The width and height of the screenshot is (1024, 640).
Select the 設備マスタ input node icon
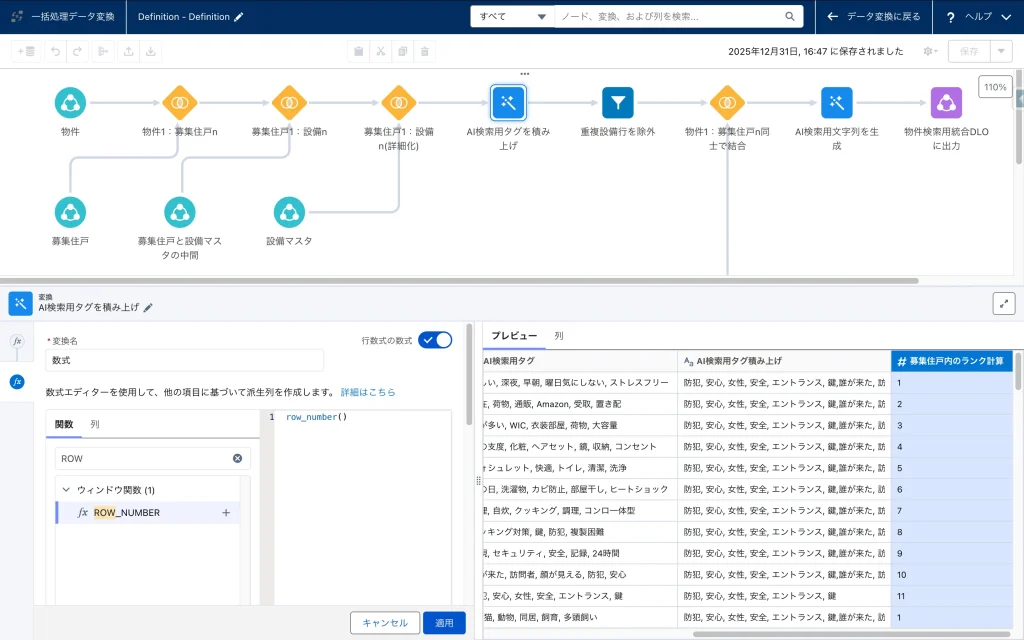289,211
